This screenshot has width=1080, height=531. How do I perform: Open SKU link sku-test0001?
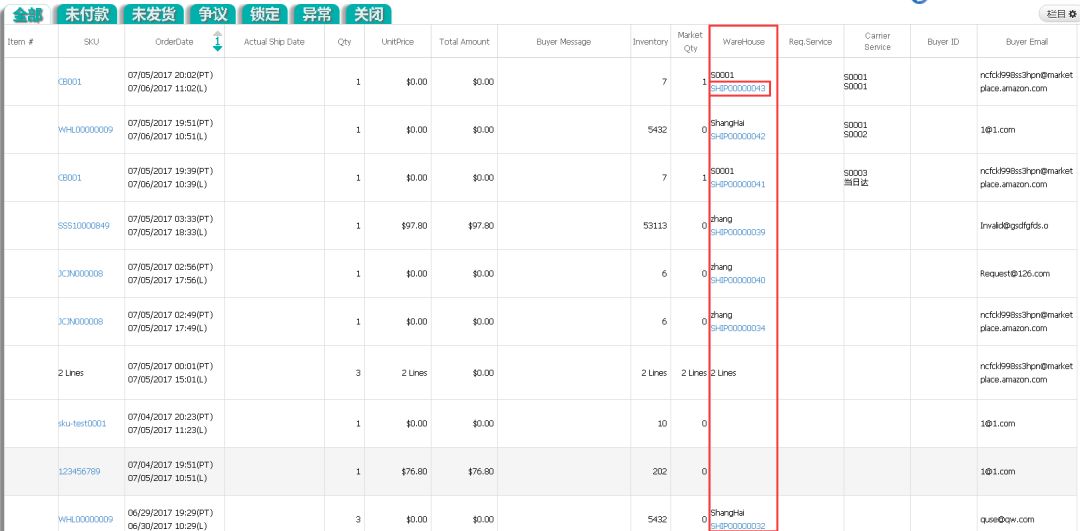82,424
